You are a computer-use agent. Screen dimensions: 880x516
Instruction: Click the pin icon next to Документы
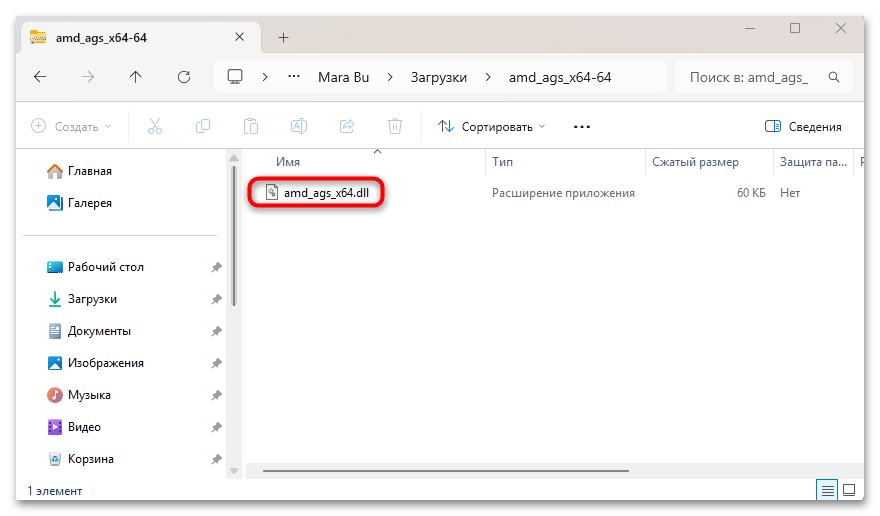click(217, 331)
